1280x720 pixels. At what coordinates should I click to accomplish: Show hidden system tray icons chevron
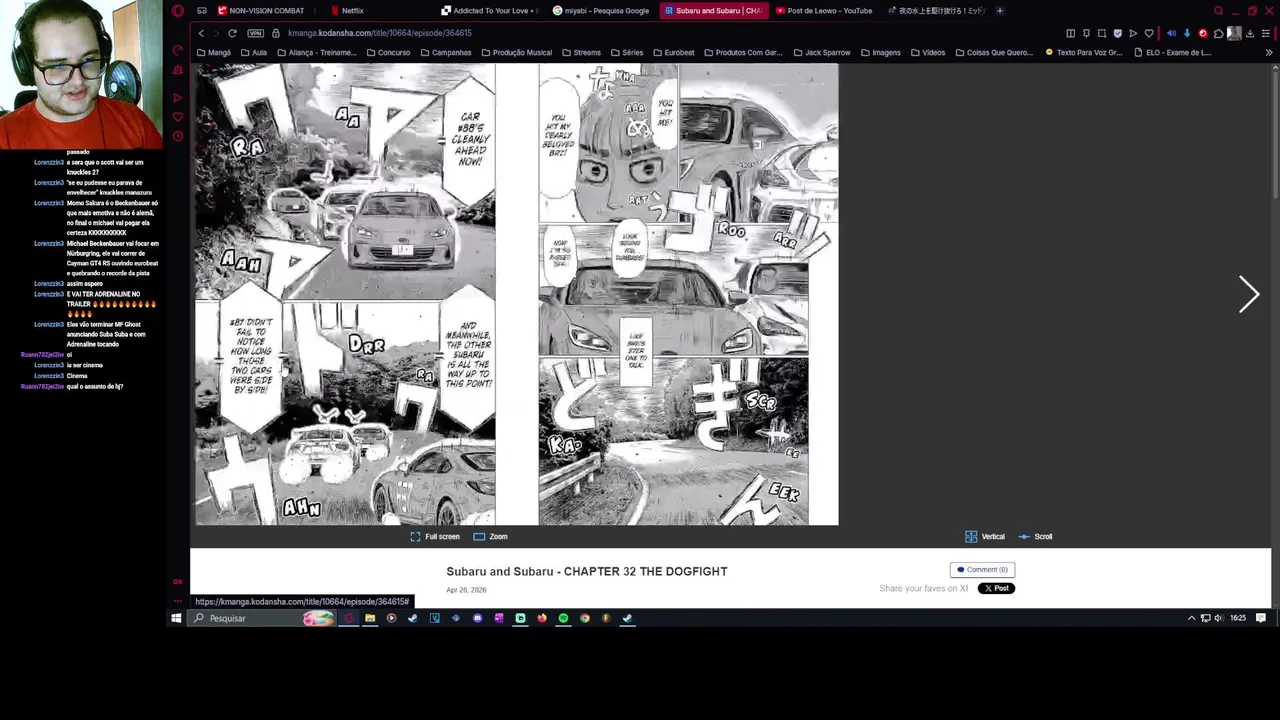[1191, 618]
